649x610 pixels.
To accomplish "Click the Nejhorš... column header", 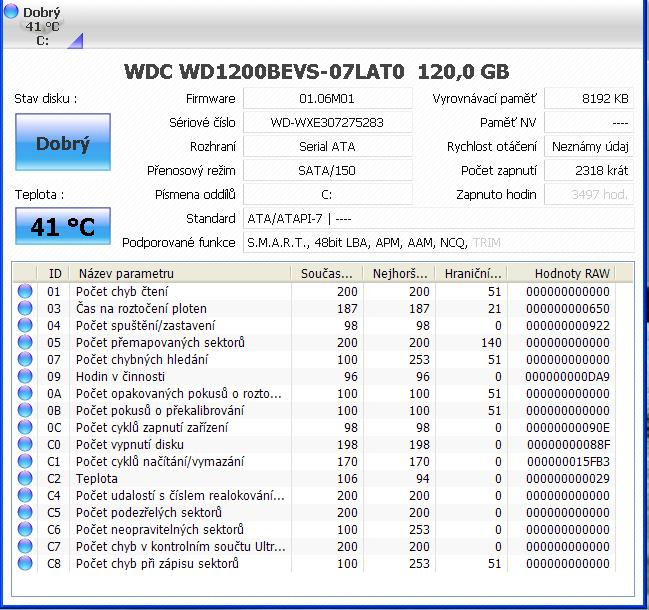I will (399, 274).
